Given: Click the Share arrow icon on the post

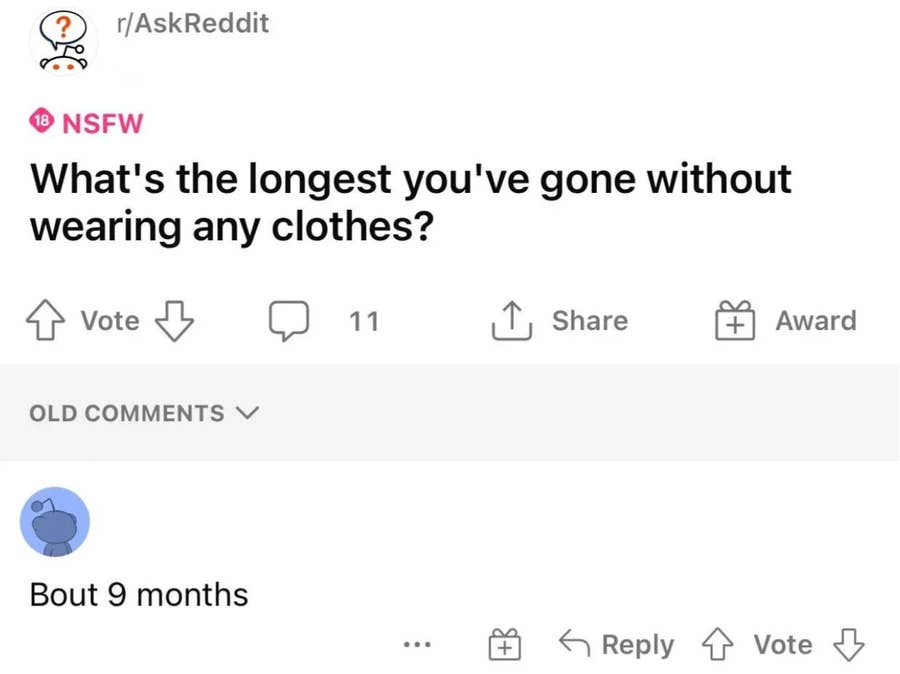Looking at the screenshot, I should click(x=511, y=320).
